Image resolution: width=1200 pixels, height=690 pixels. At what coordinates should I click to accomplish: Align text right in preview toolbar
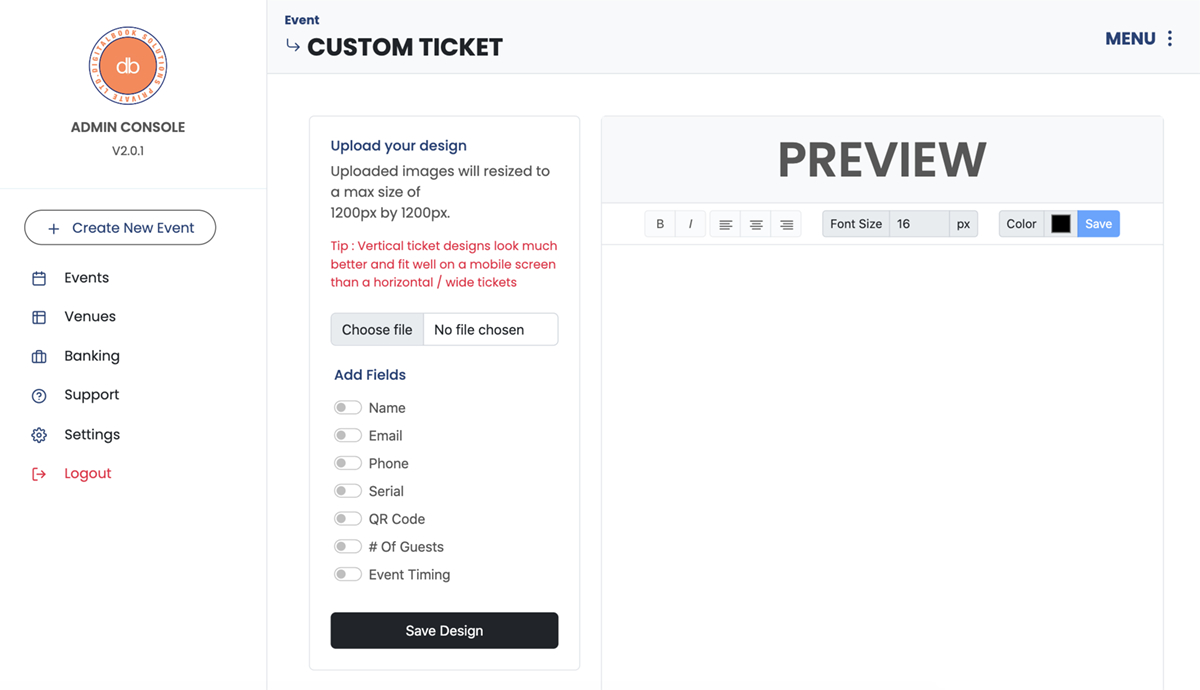coord(787,224)
